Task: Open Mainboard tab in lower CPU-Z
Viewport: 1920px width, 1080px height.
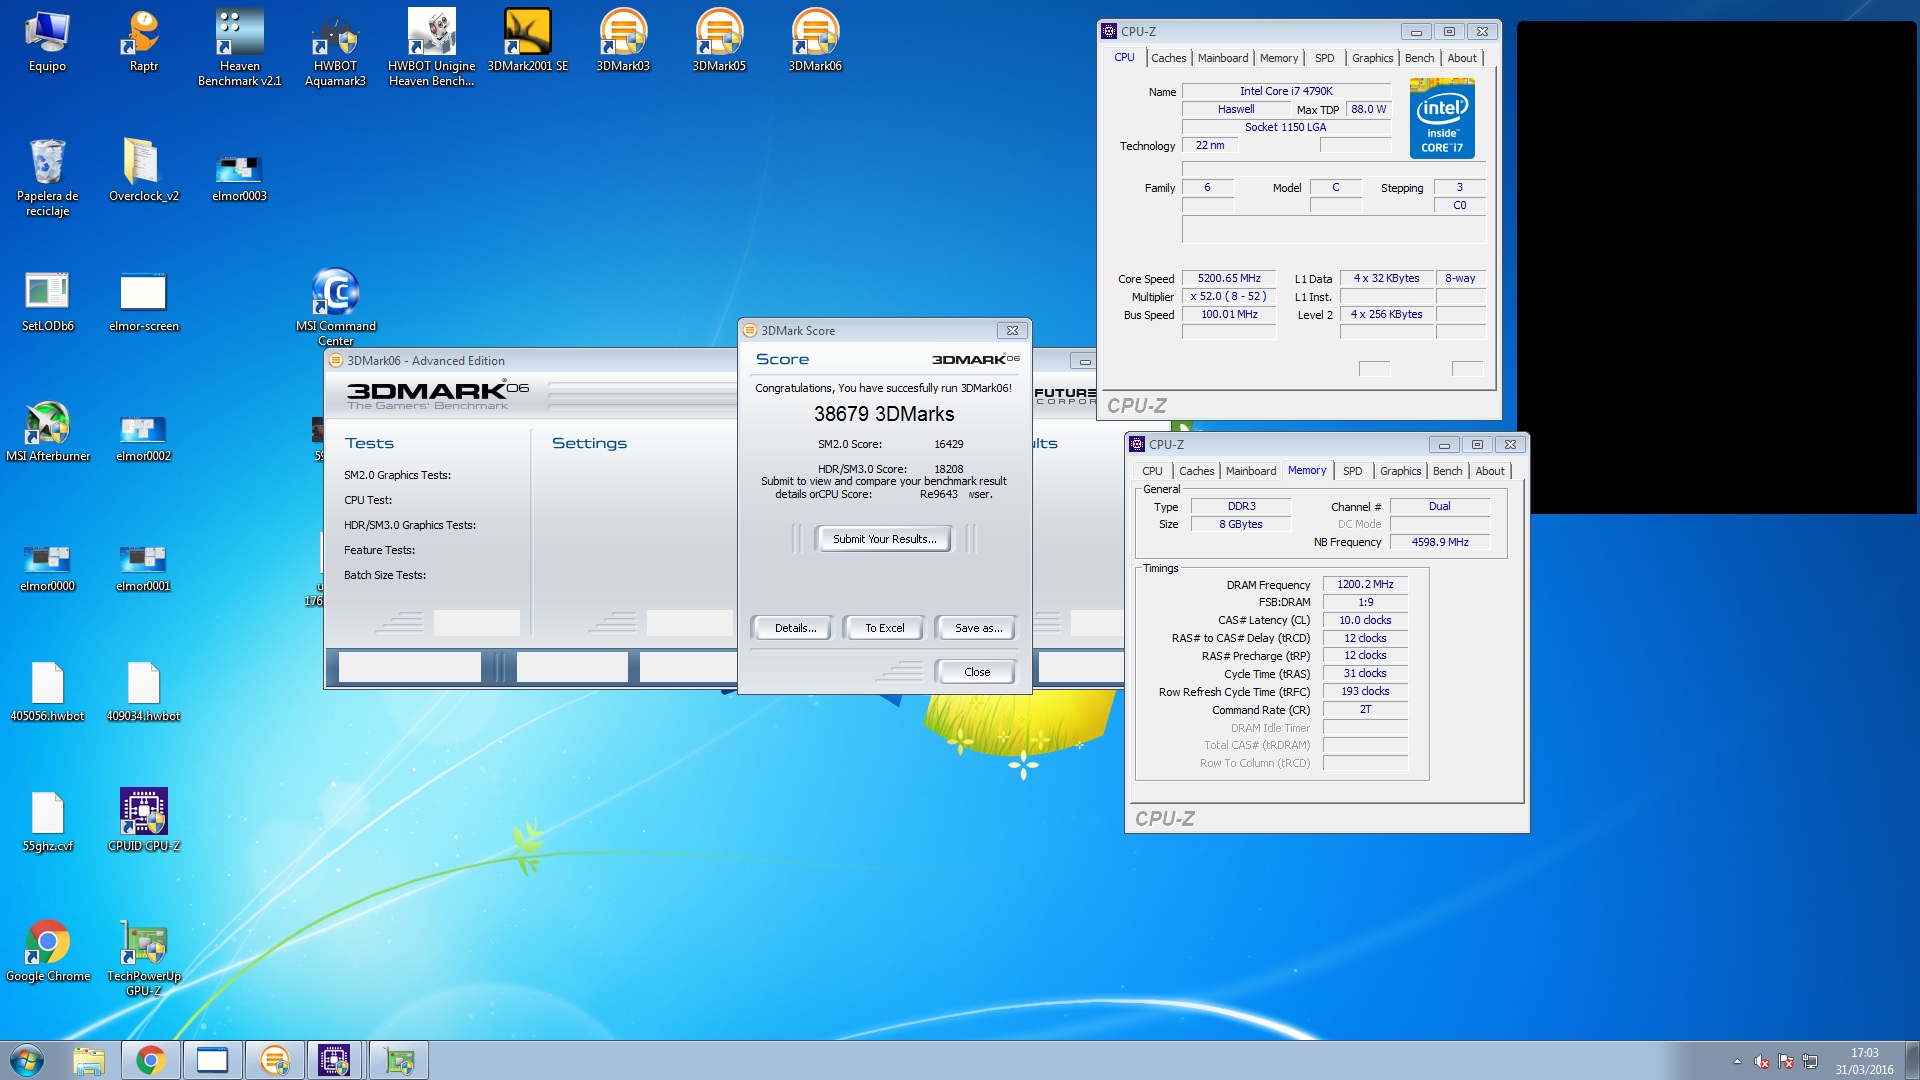Action: point(1250,471)
